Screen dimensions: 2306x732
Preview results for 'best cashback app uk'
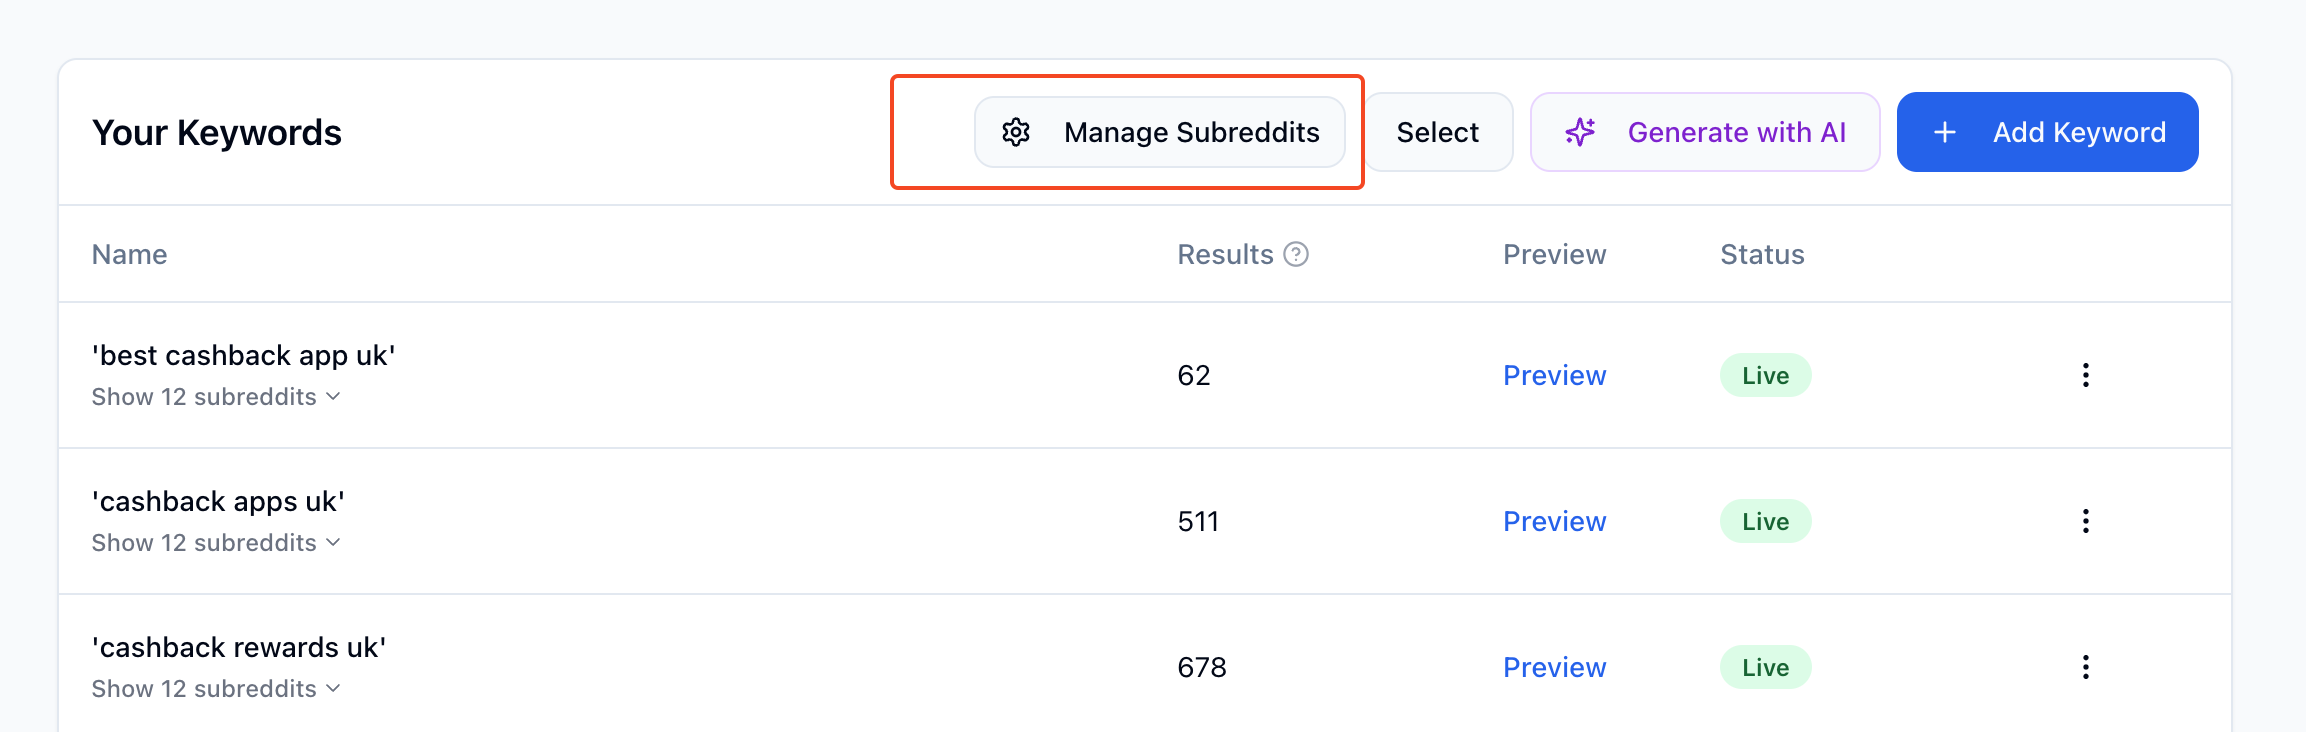point(1555,375)
